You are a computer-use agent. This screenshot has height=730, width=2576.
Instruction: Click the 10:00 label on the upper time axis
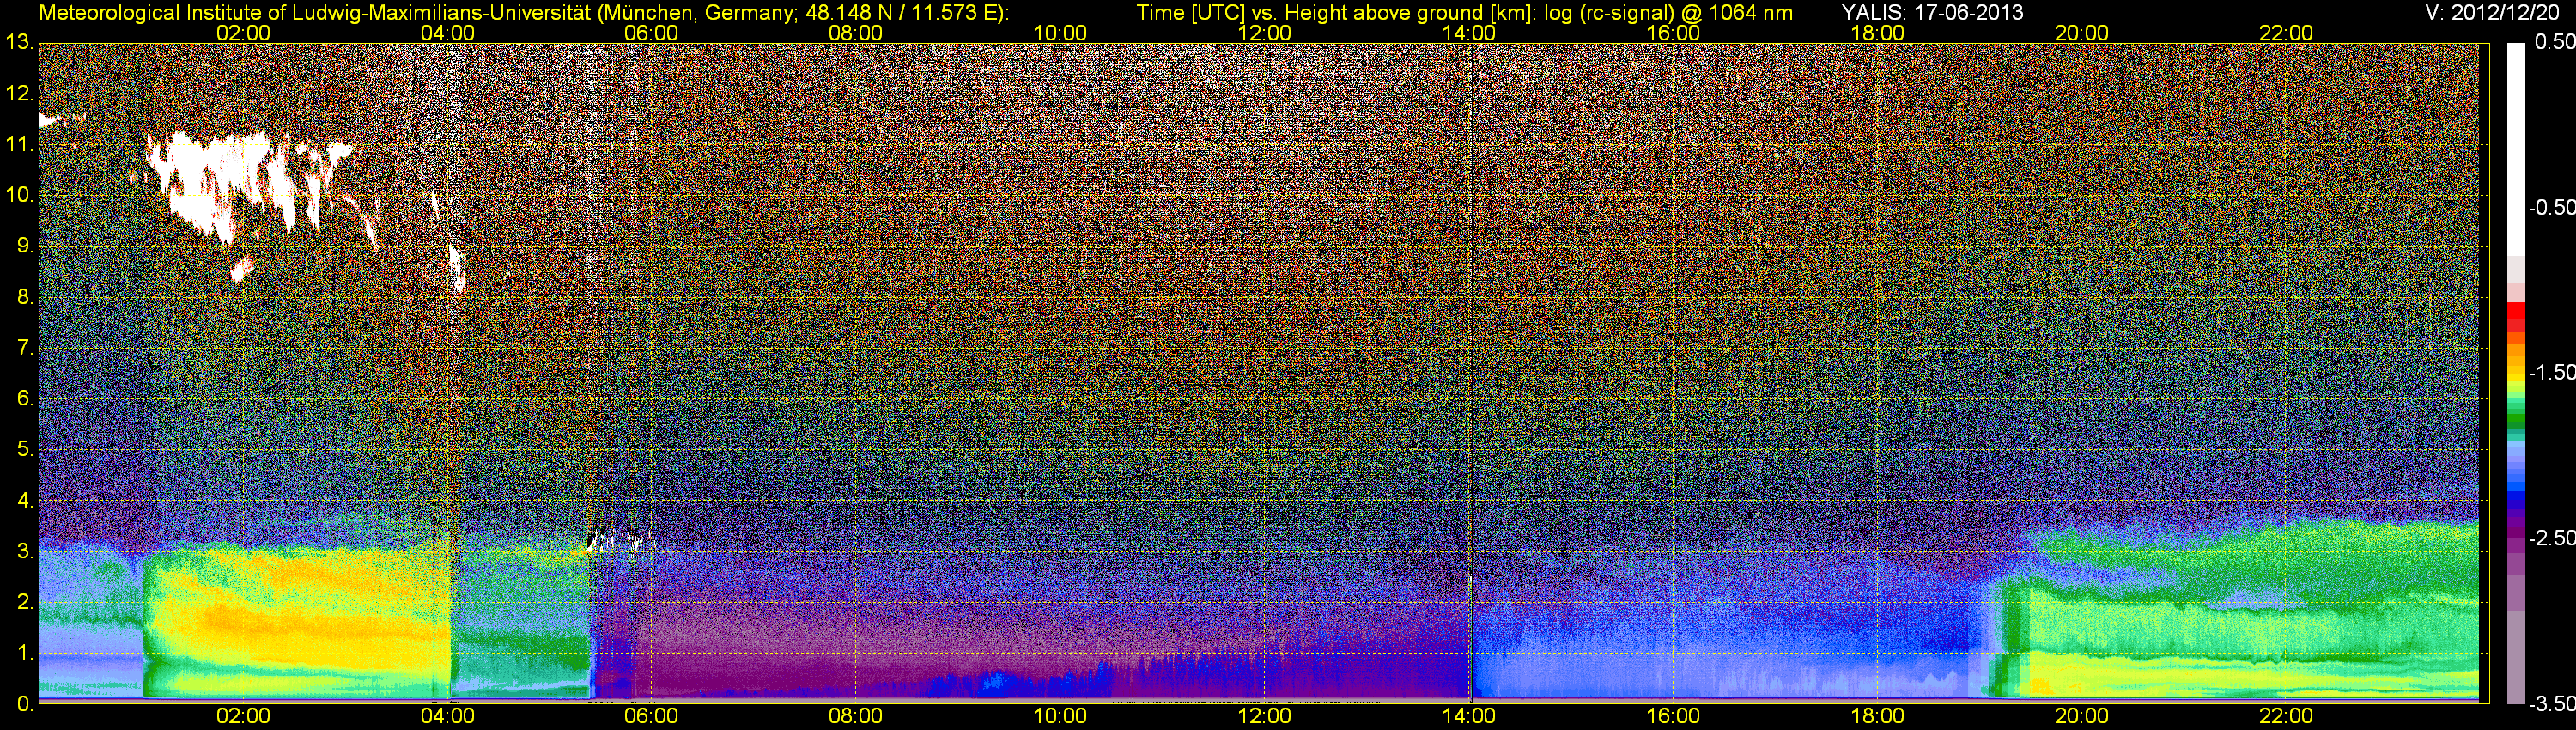click(x=1060, y=33)
